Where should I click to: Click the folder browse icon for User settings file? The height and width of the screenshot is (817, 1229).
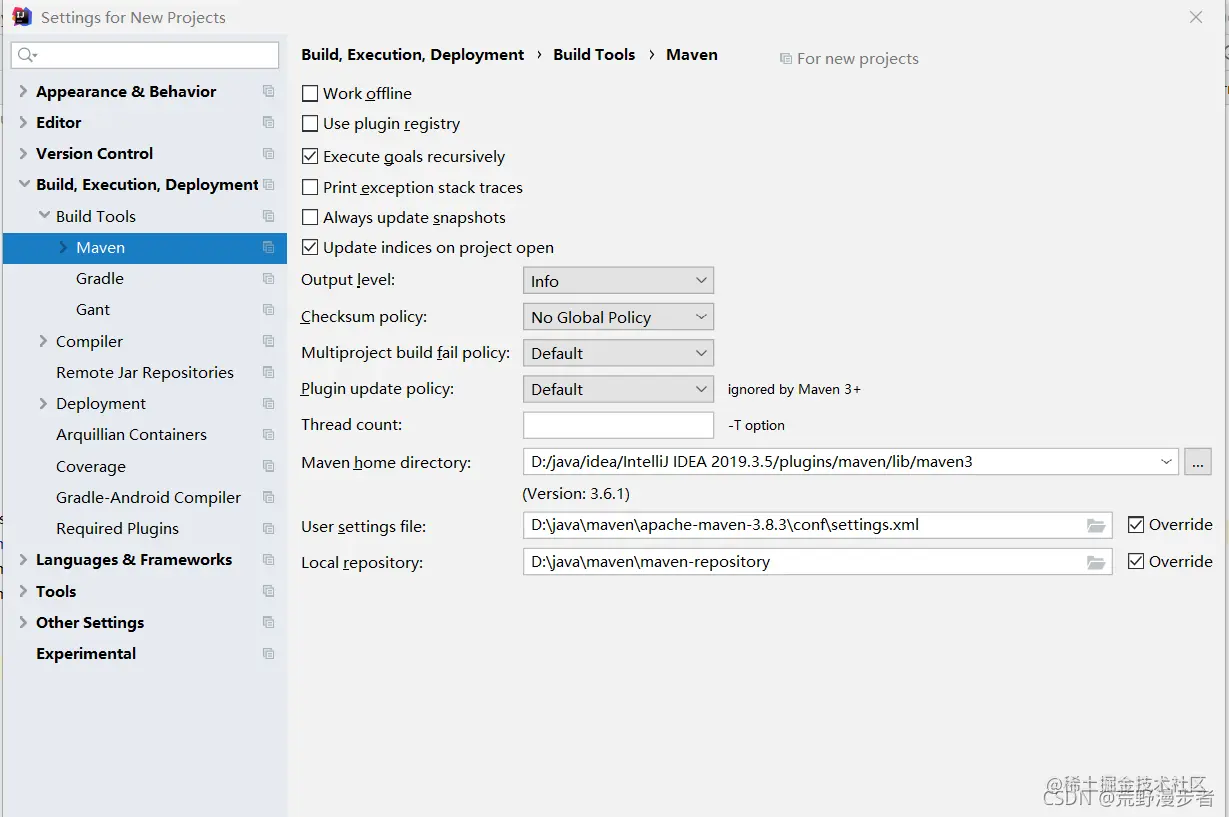[1096, 525]
